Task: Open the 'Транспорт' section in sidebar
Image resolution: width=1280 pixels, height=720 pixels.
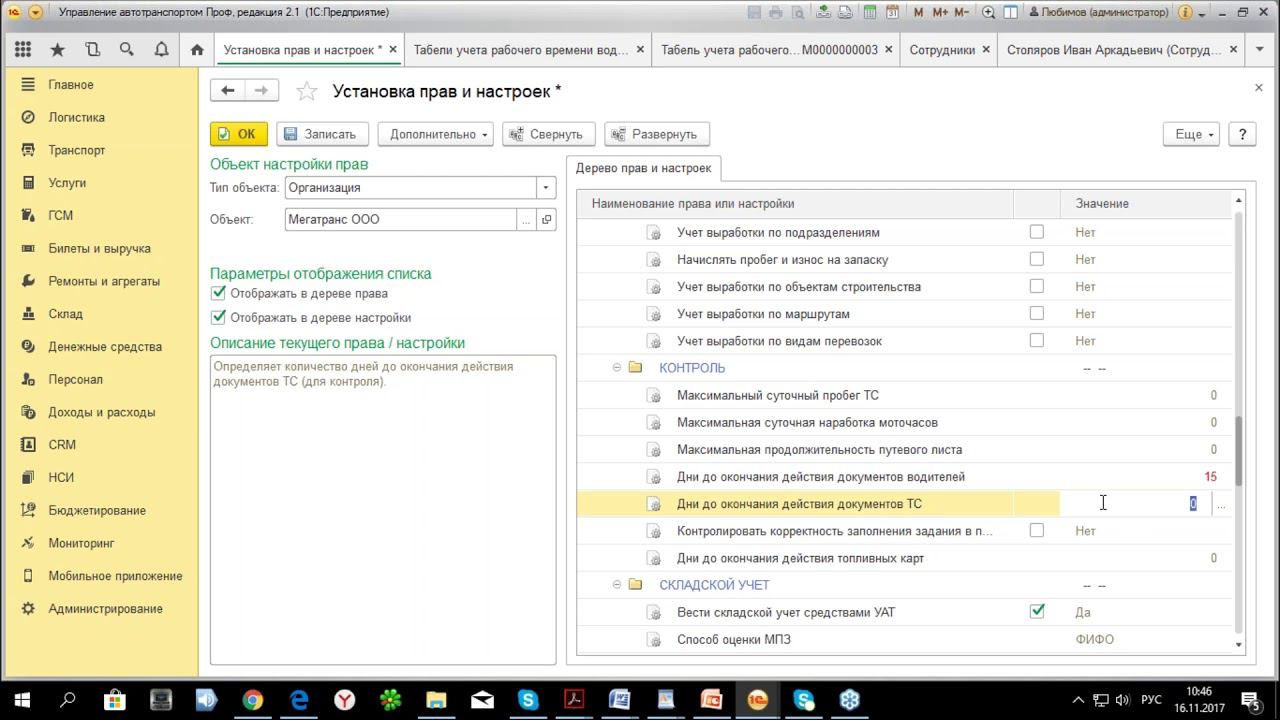Action: tap(77, 150)
